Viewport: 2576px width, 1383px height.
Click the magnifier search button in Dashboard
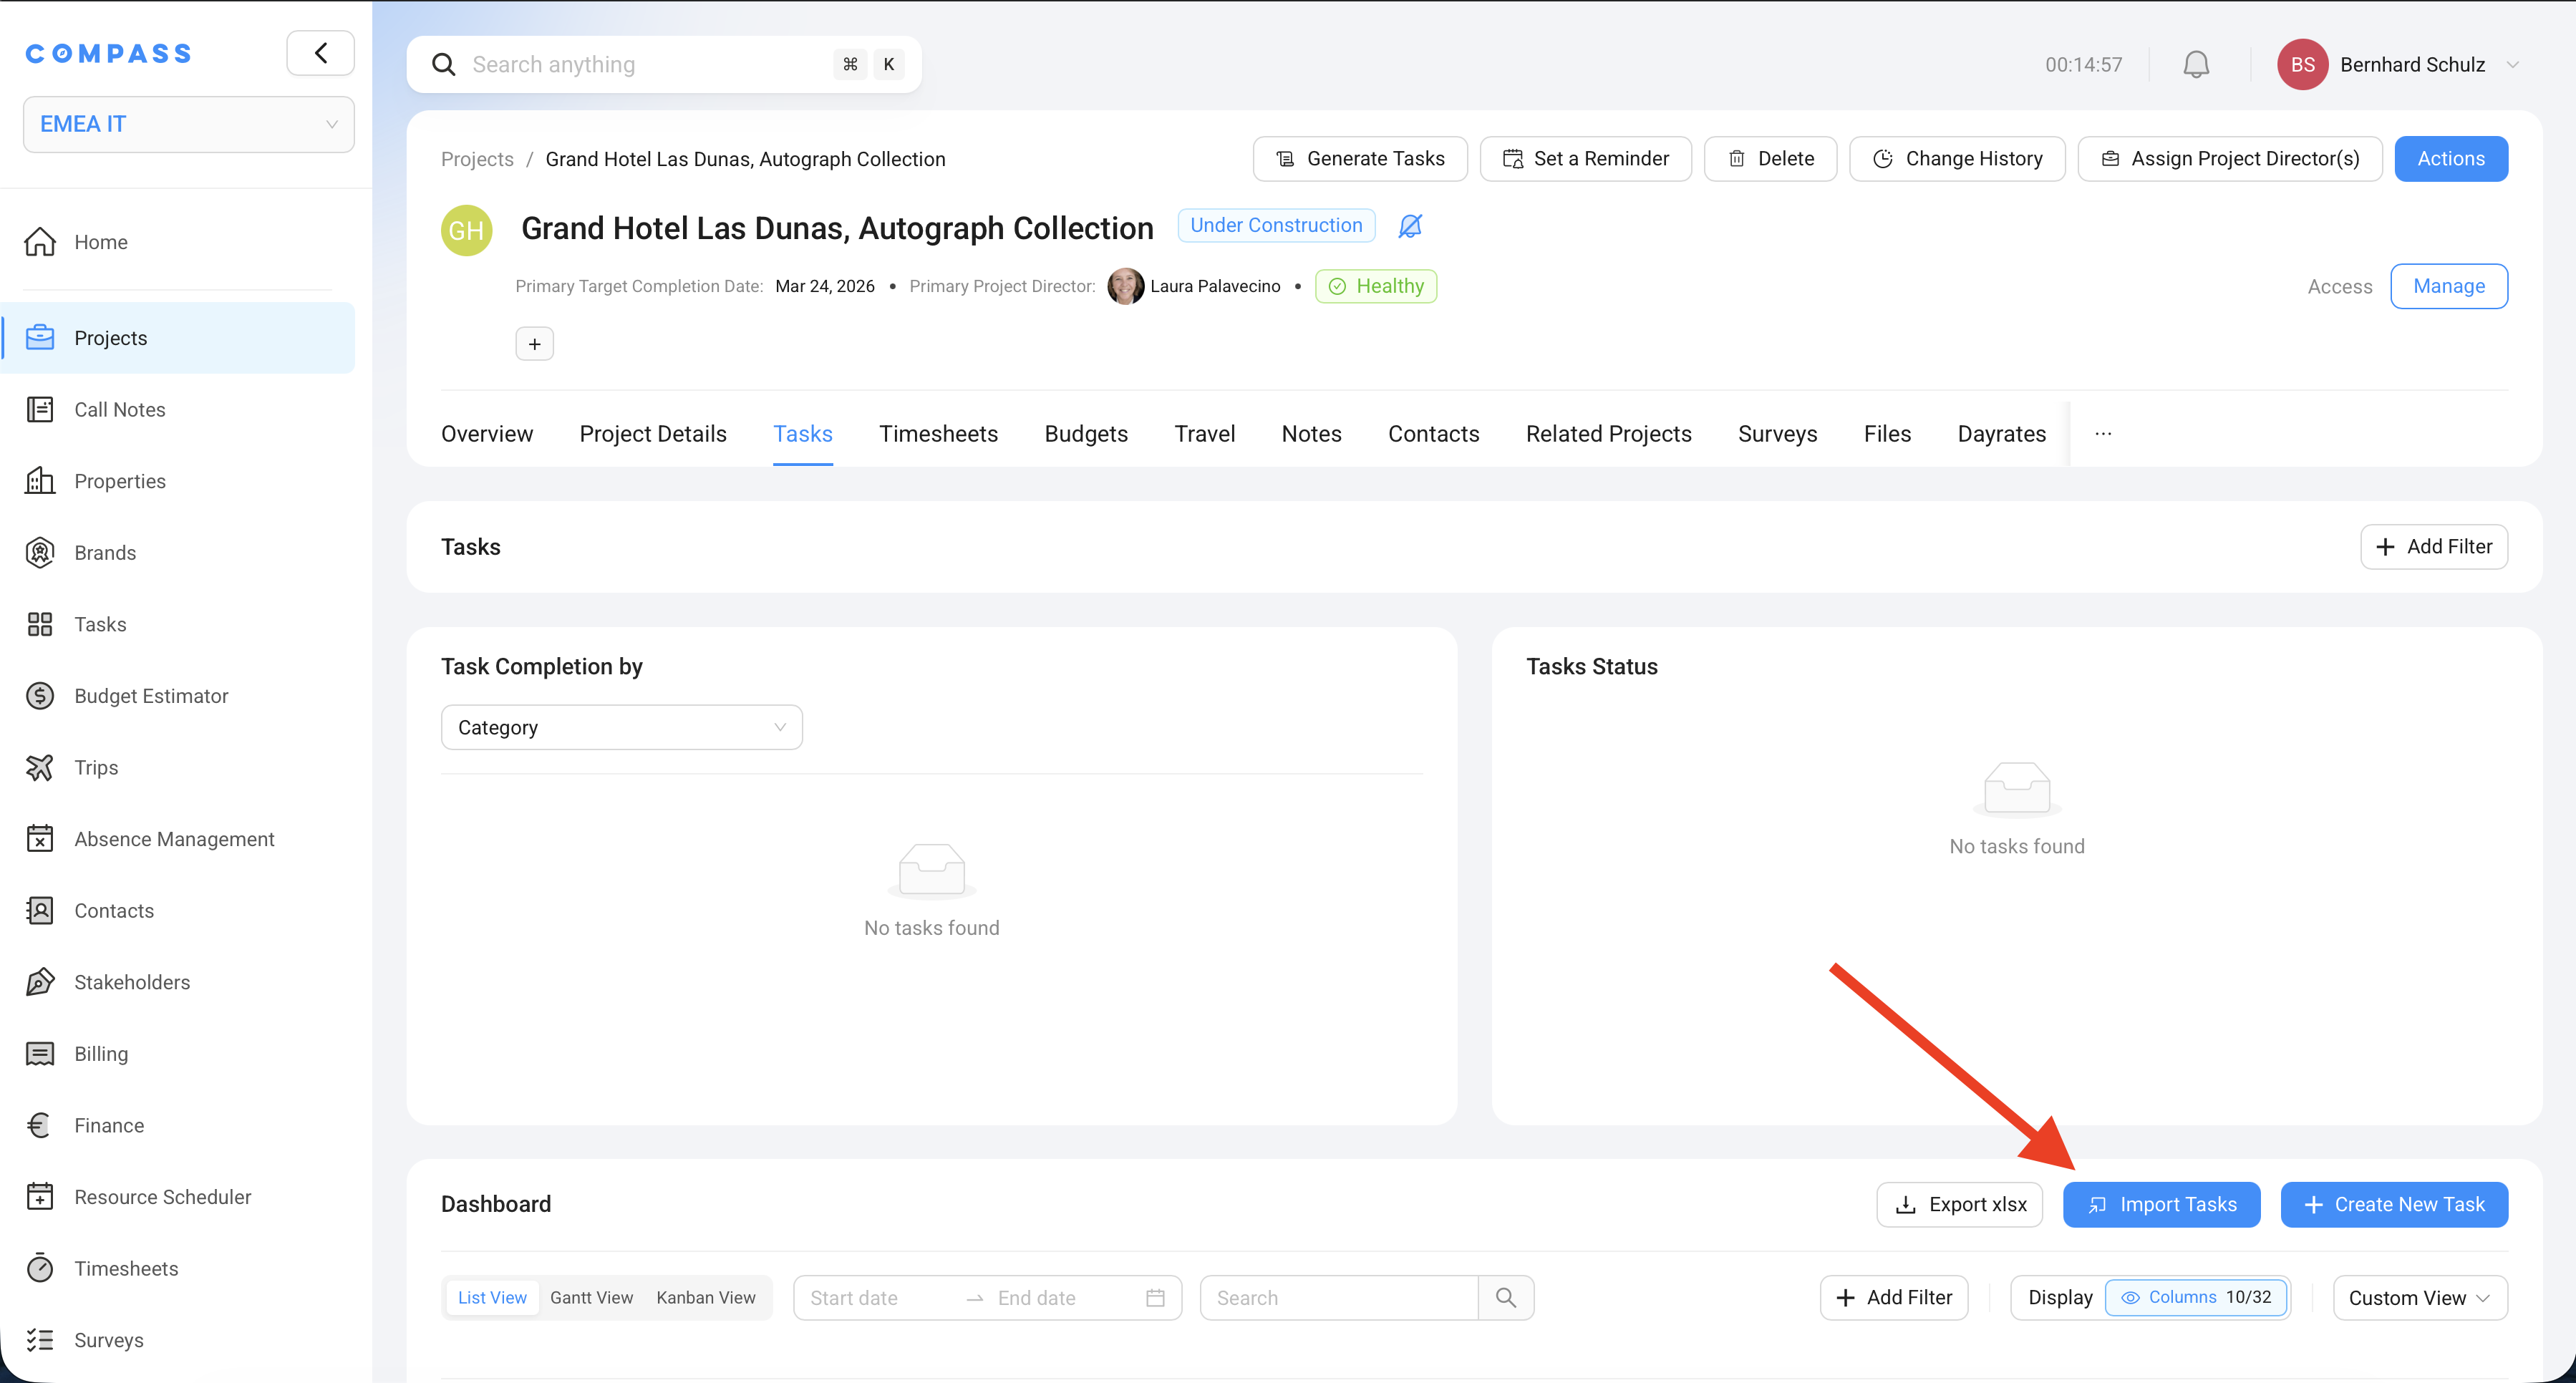coord(1506,1298)
